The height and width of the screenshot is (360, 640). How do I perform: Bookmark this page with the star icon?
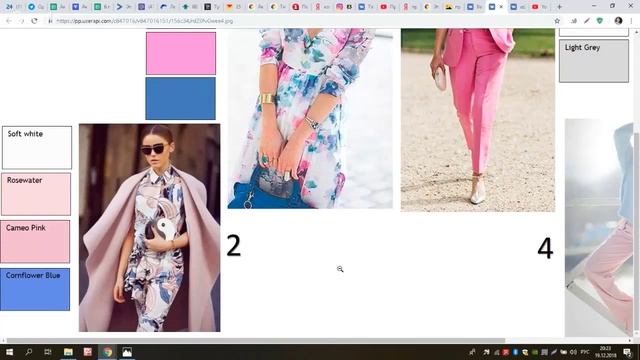coord(557,21)
